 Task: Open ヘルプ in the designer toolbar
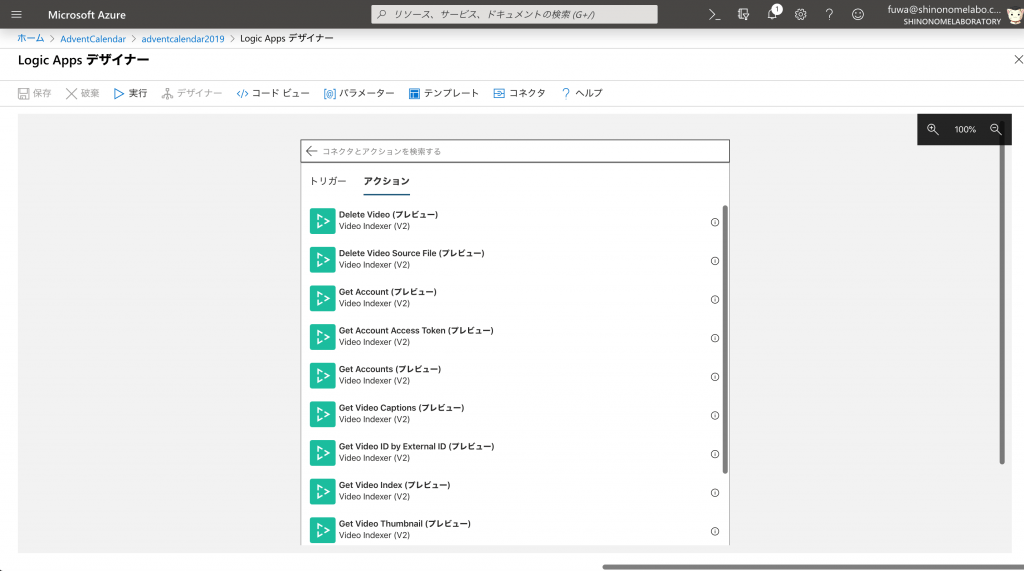(x=581, y=93)
